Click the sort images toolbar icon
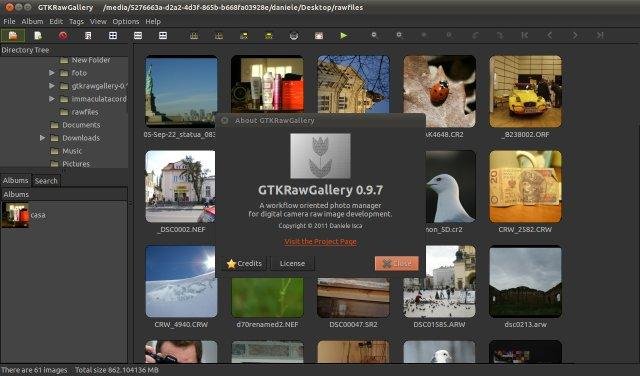 88,36
